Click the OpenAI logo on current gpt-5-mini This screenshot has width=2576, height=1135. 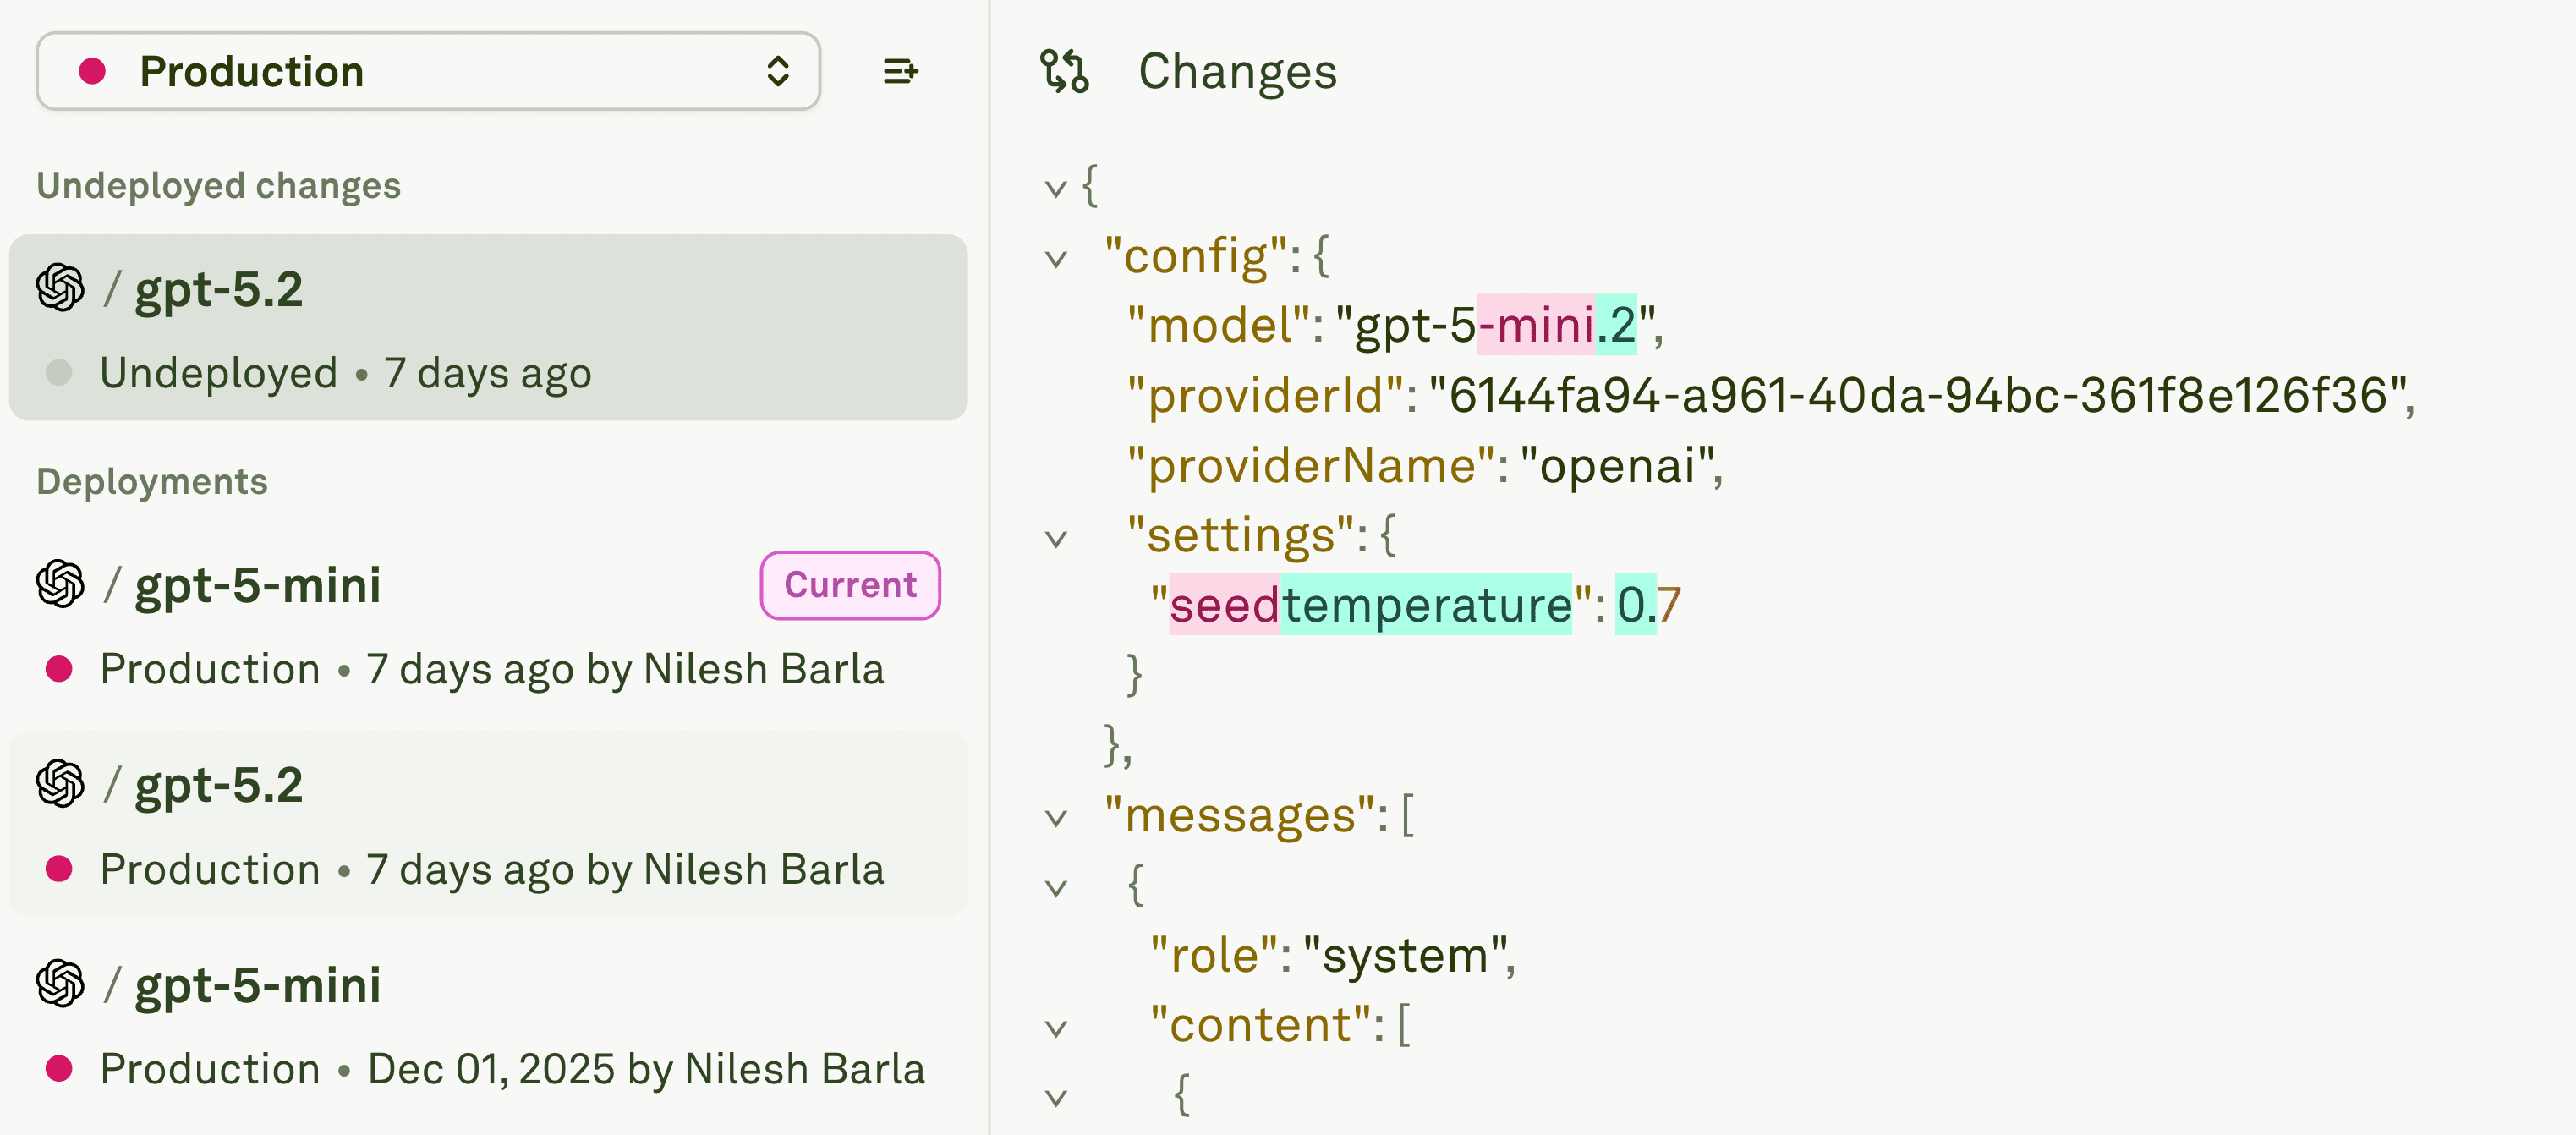(60, 584)
